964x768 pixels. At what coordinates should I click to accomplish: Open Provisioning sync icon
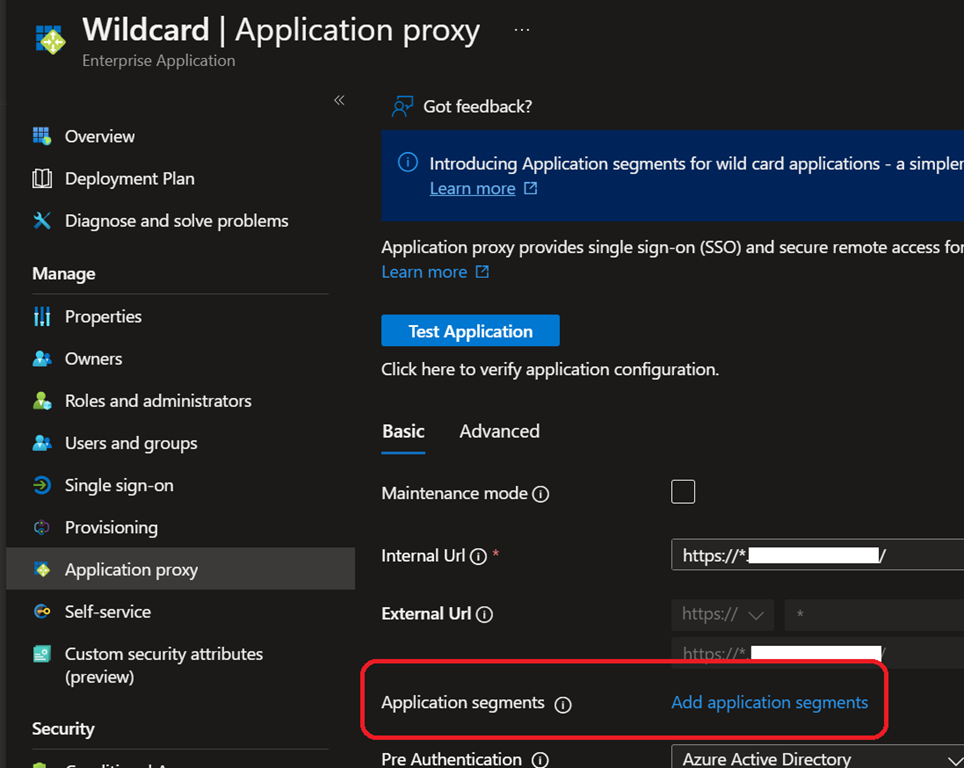(42, 528)
